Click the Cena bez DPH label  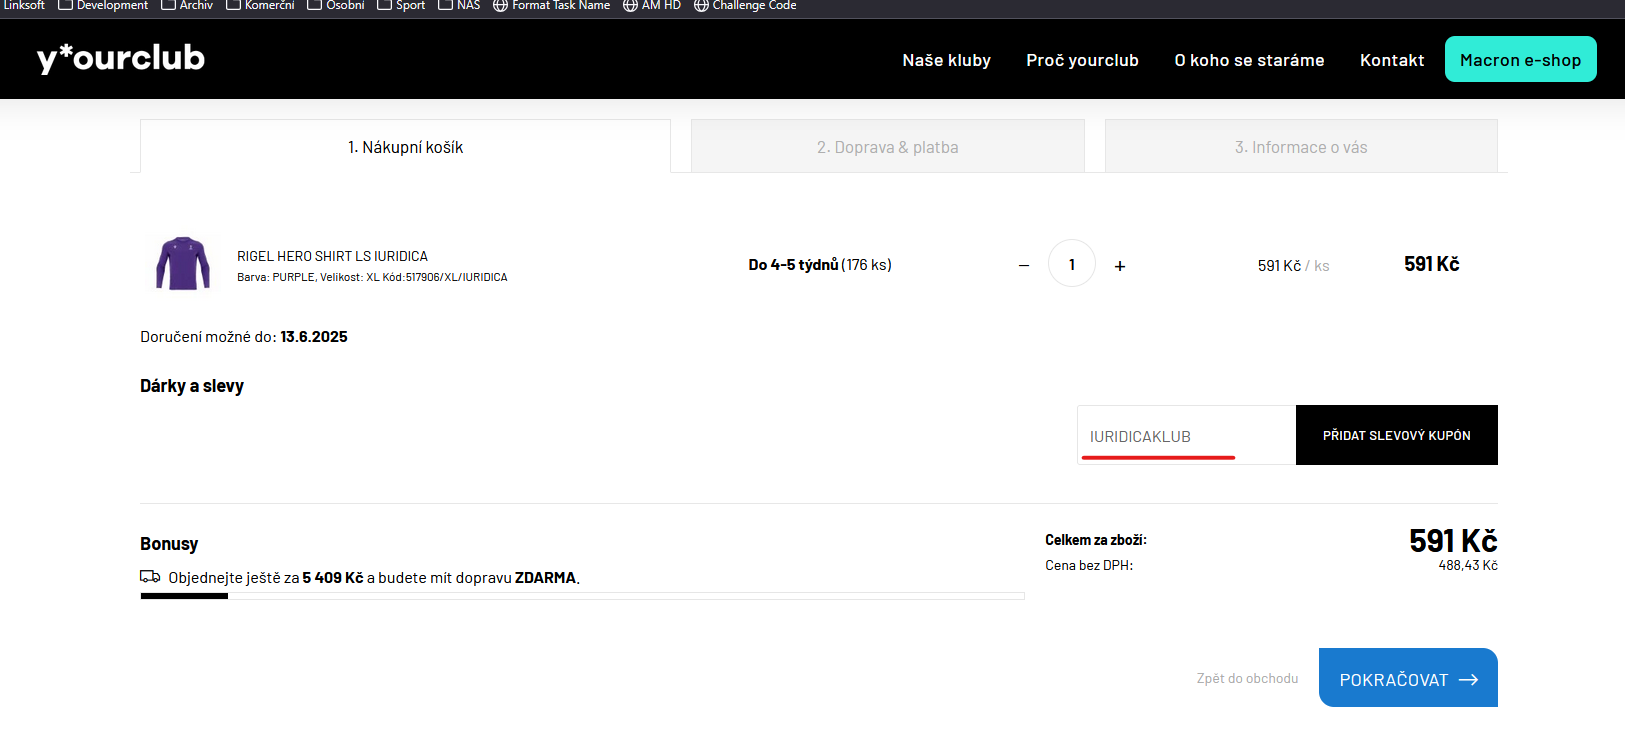[x=1089, y=565]
